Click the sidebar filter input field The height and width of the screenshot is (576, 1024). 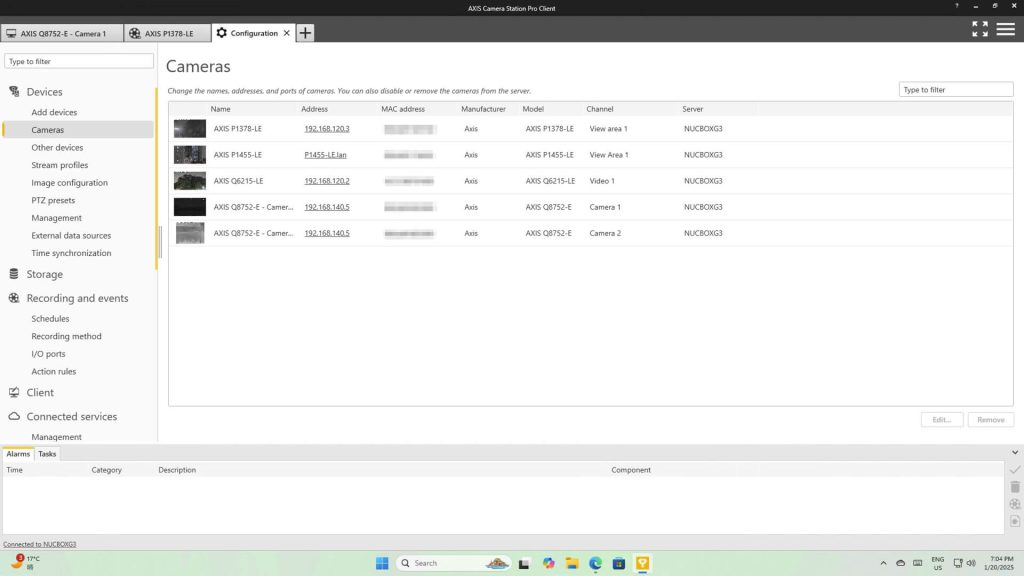(x=79, y=61)
